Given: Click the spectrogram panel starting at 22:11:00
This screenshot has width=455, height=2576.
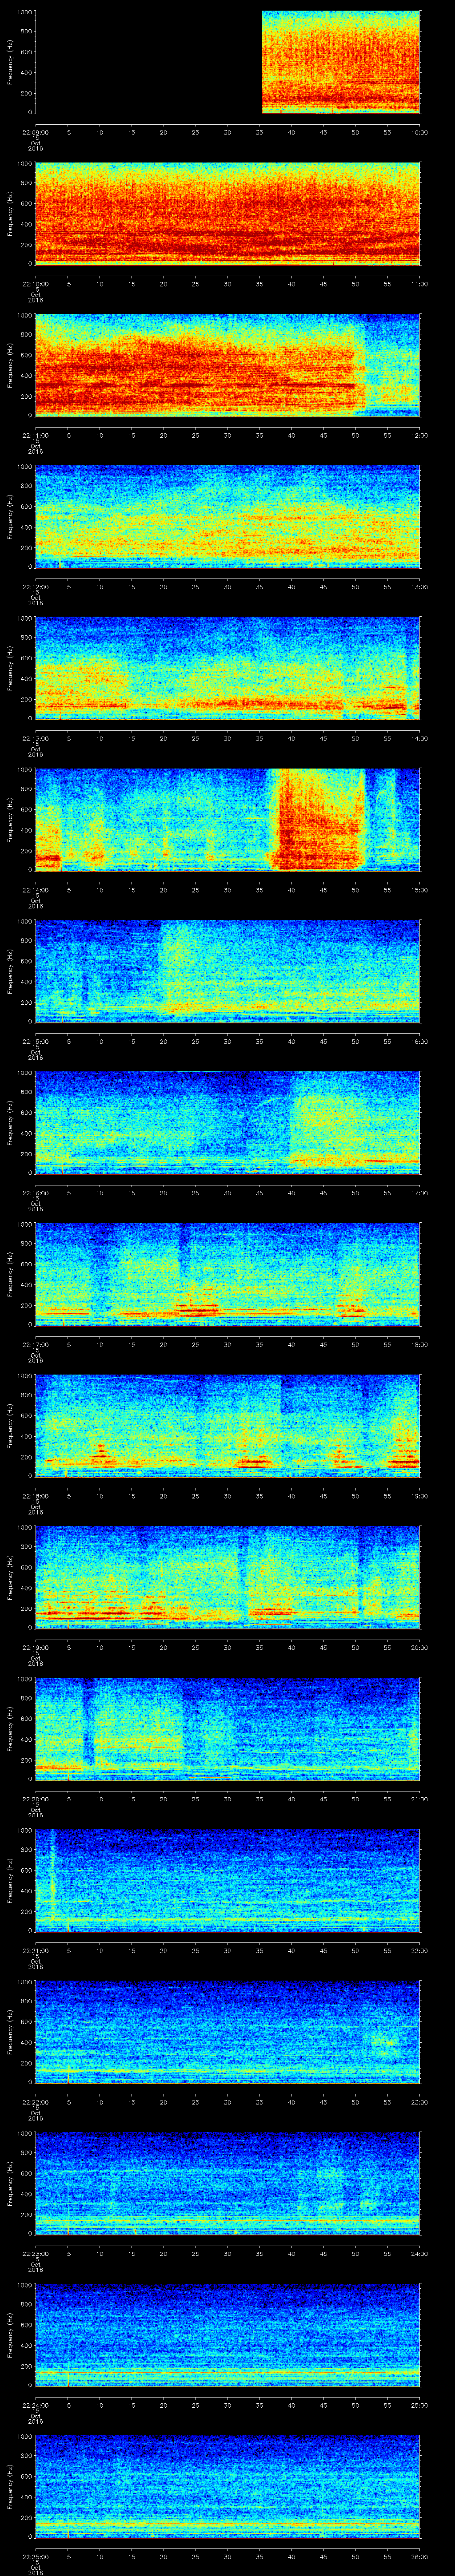Looking at the screenshot, I should [x=228, y=365].
